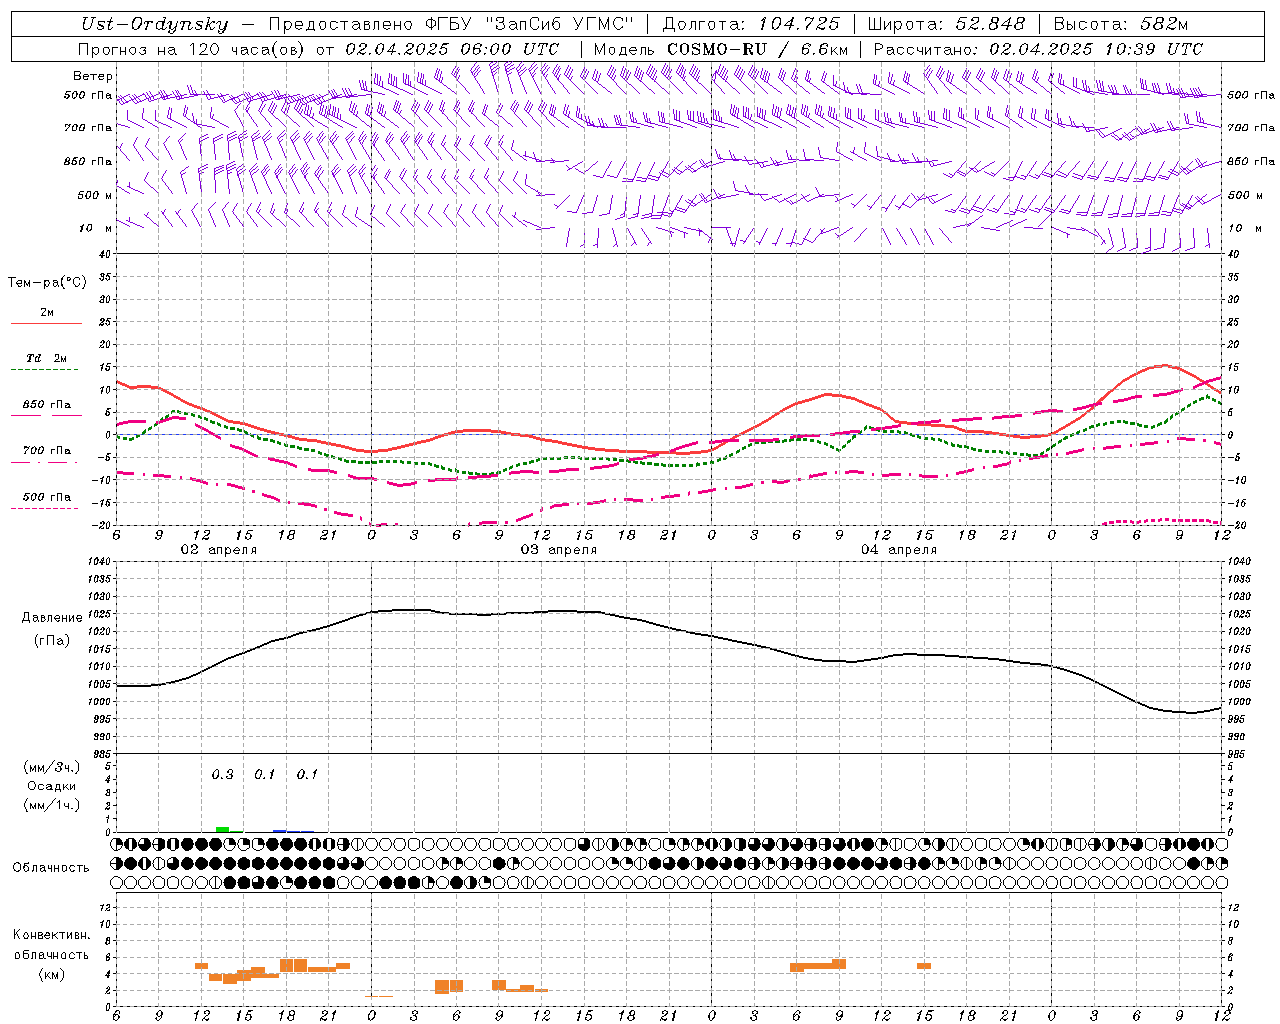Click the 03 апреля date label
Screen dimensions: 1280x1024
pos(558,549)
